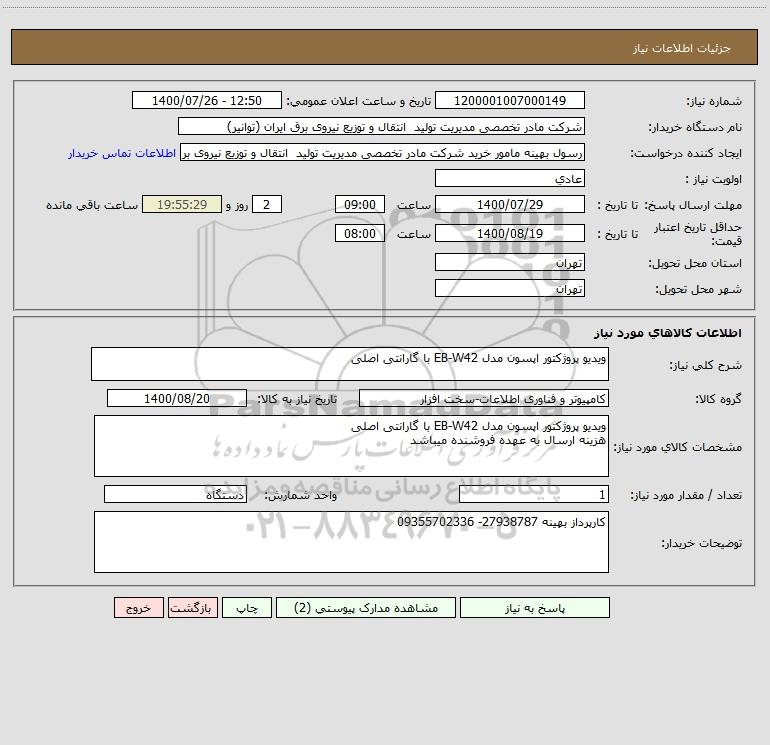The height and width of the screenshot is (745, 770).
Task: Click the buyer organization name field
Action: pyautogui.click(x=381, y=126)
